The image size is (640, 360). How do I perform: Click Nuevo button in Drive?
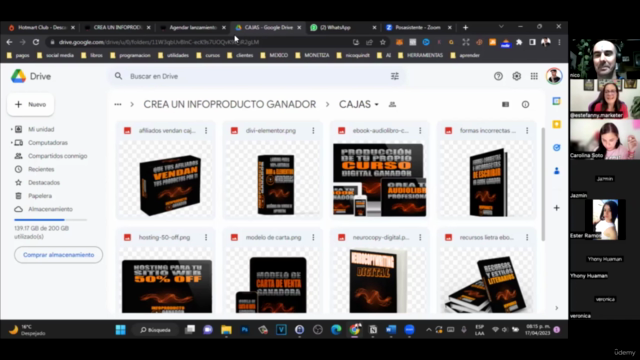click(x=31, y=104)
